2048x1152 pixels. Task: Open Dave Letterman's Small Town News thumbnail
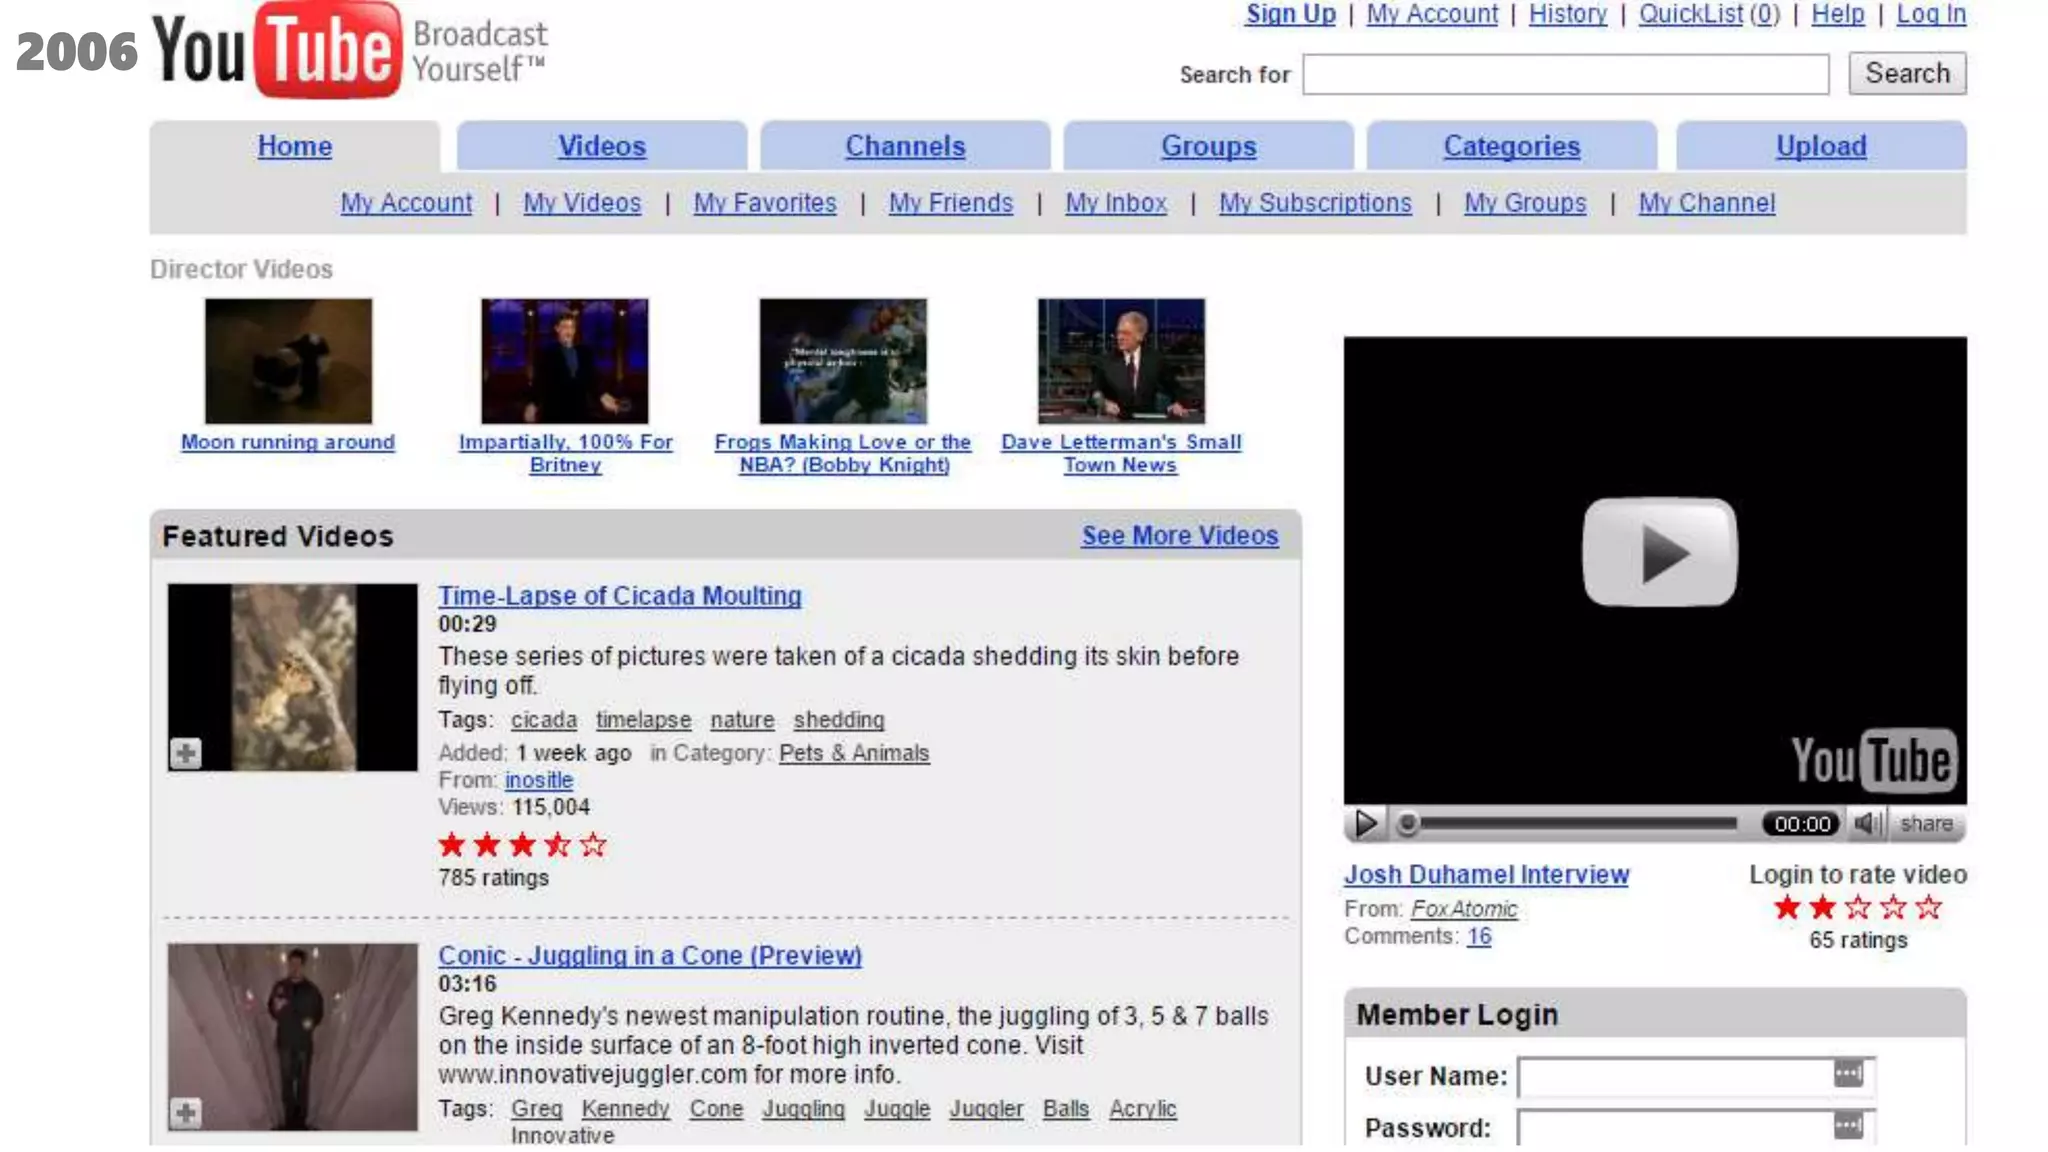[x=1121, y=361]
